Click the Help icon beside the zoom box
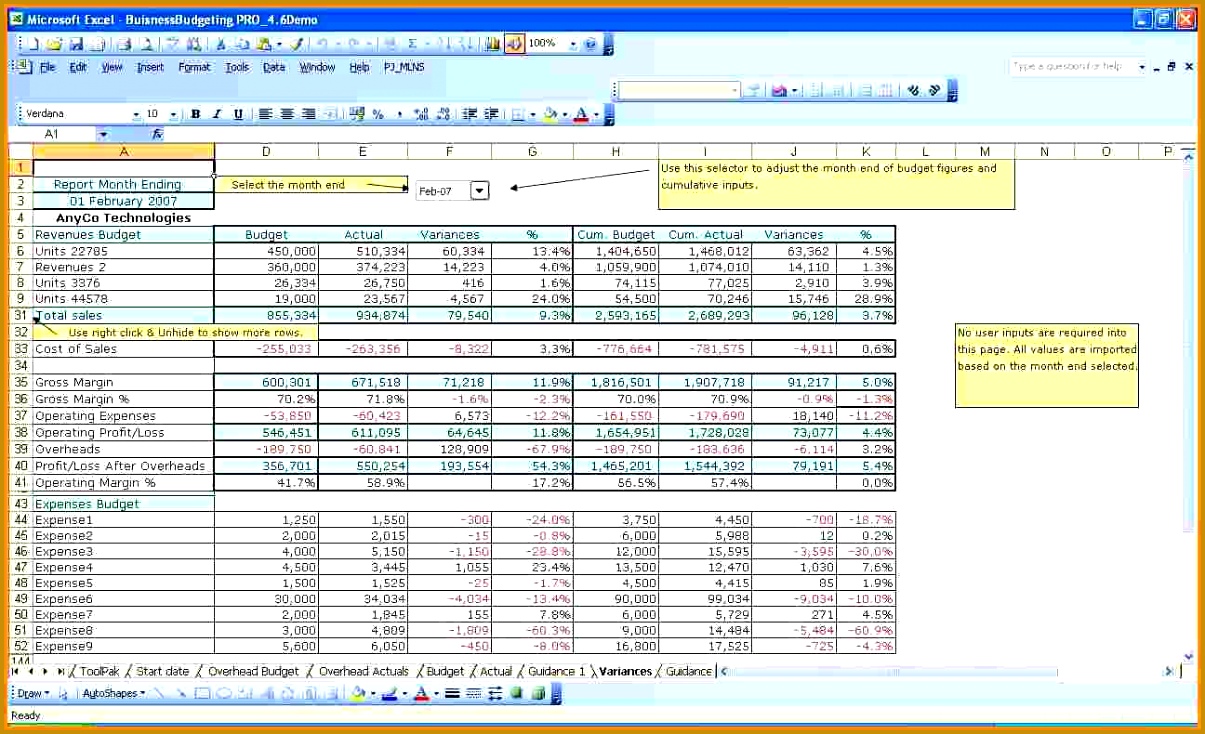This screenshot has height=734, width=1205. point(590,44)
